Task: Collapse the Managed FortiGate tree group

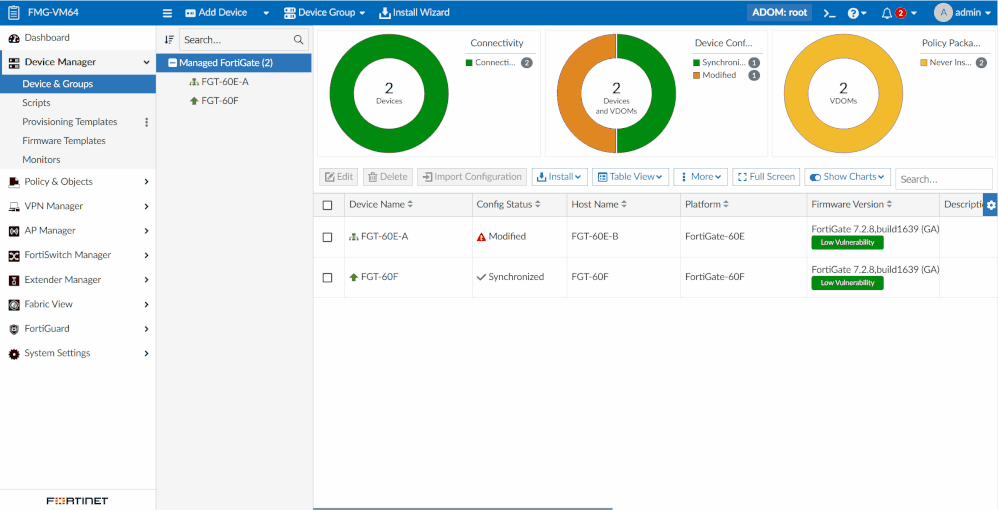Action: [x=173, y=63]
